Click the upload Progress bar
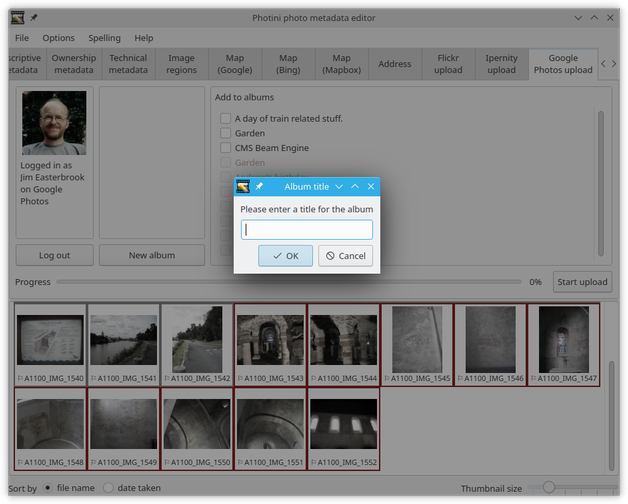 pyautogui.click(x=289, y=282)
